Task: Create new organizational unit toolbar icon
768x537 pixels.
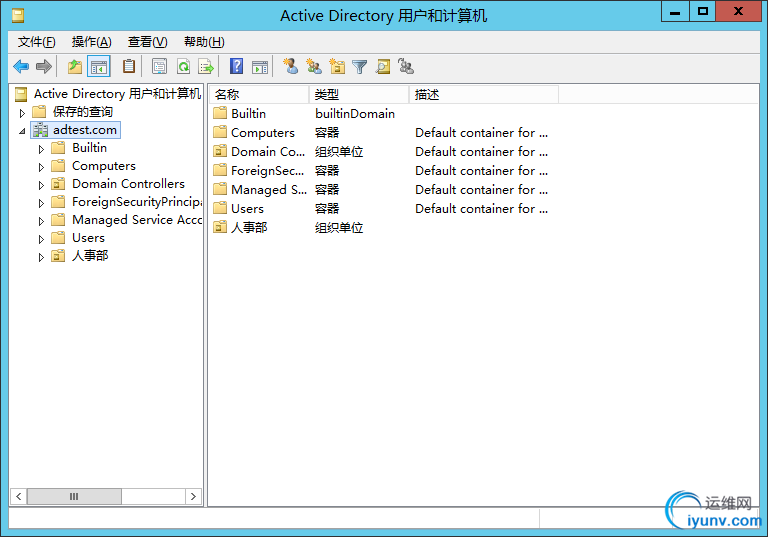Action: [337, 66]
